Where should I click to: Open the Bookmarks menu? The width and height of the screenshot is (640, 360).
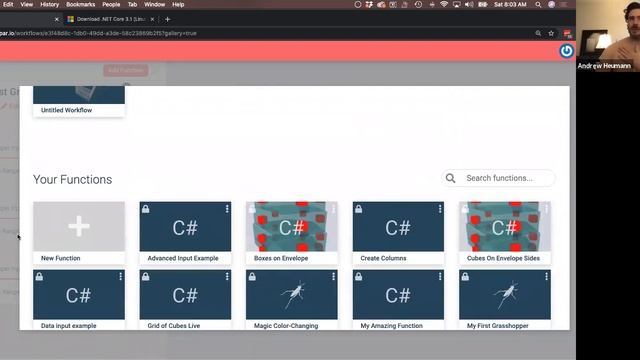point(80,4)
